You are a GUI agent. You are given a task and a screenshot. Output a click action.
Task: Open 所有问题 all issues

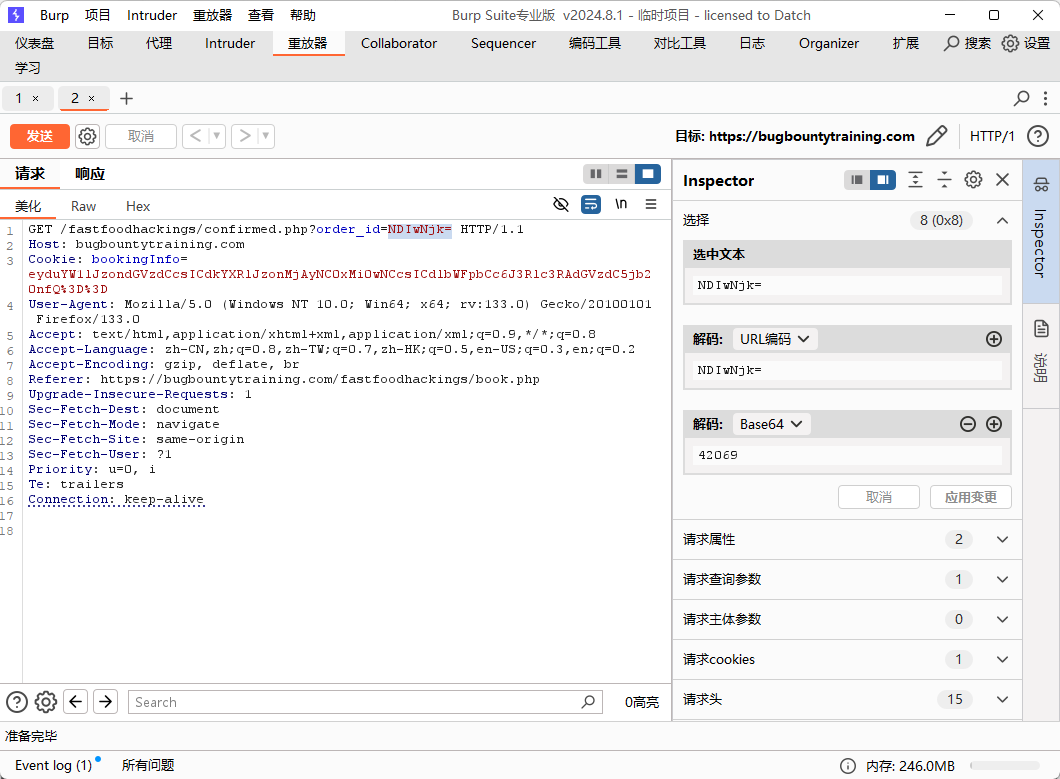pyautogui.click(x=148, y=765)
